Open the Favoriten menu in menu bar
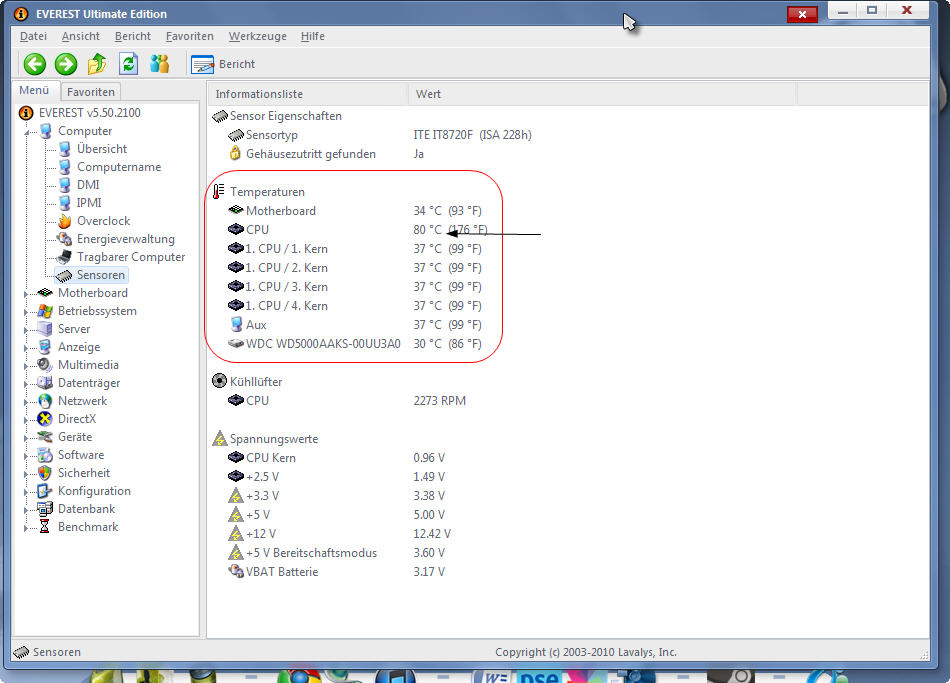This screenshot has width=950, height=683. (190, 36)
